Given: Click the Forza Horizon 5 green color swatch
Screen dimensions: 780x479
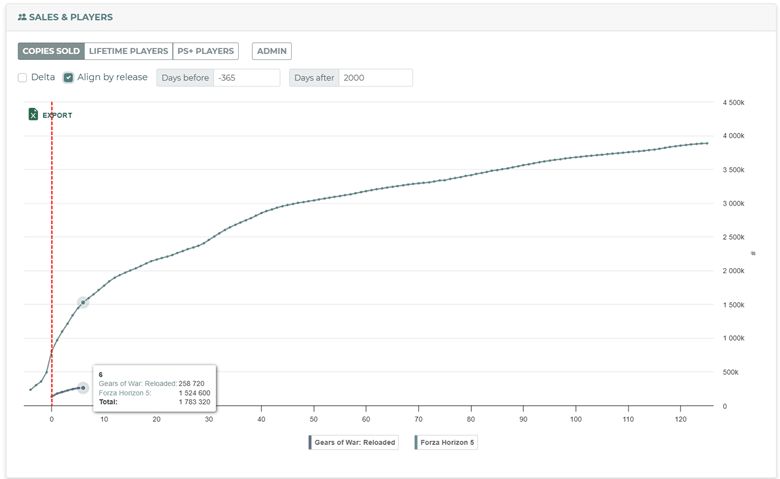Looking at the screenshot, I should click(x=416, y=442).
